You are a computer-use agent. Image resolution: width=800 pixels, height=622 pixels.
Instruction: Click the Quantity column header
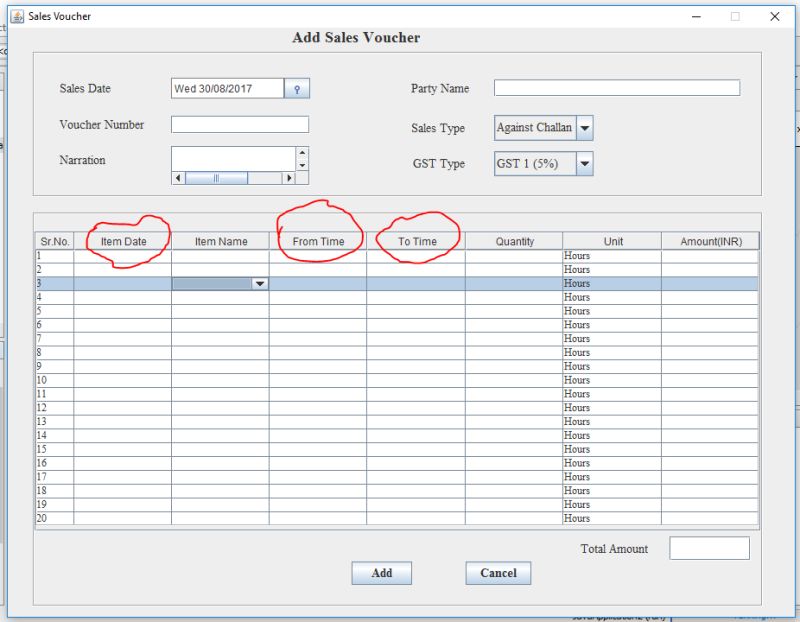pyautogui.click(x=514, y=241)
